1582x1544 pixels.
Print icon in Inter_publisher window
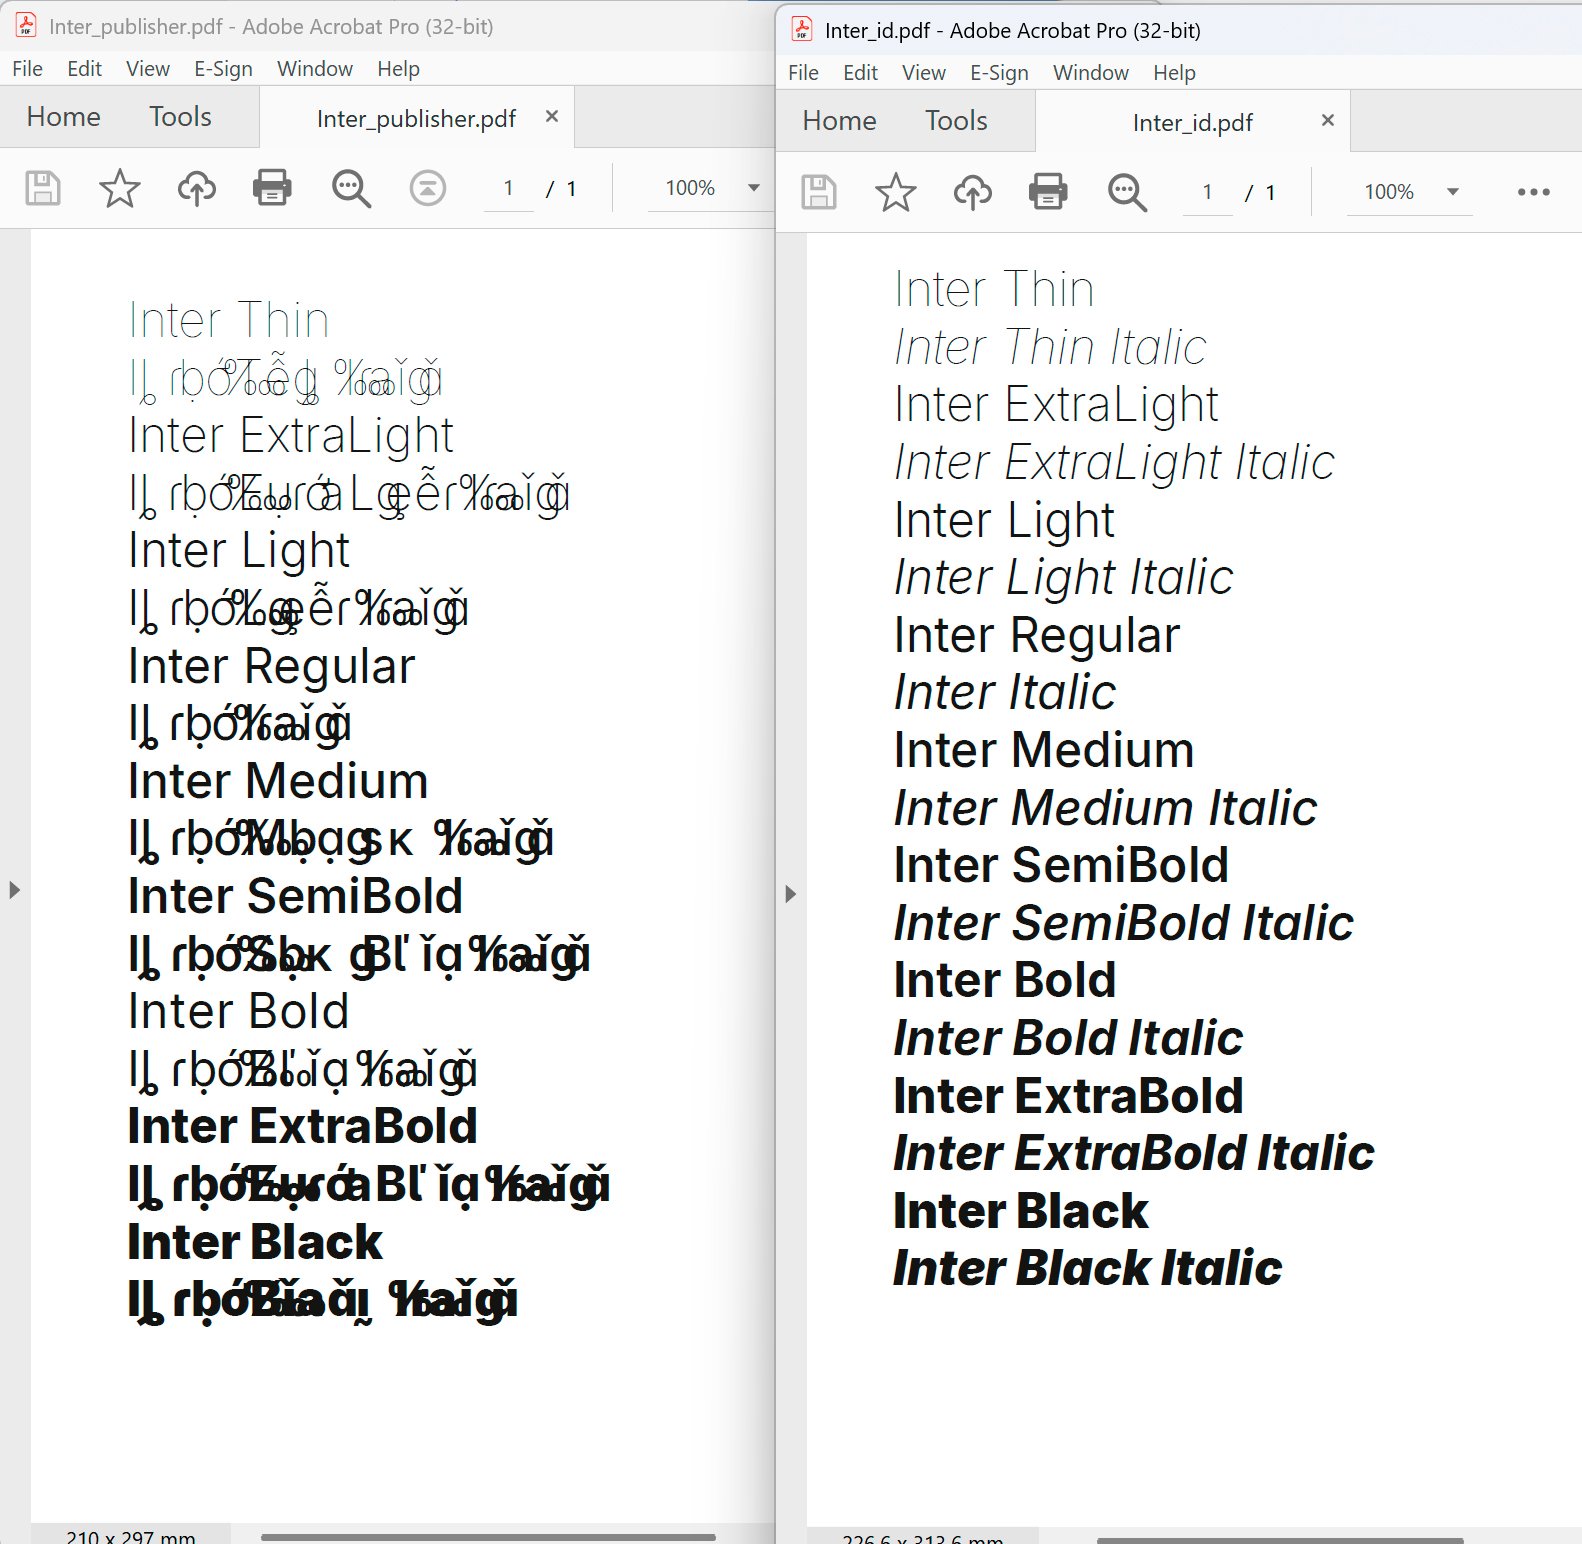[x=272, y=188]
